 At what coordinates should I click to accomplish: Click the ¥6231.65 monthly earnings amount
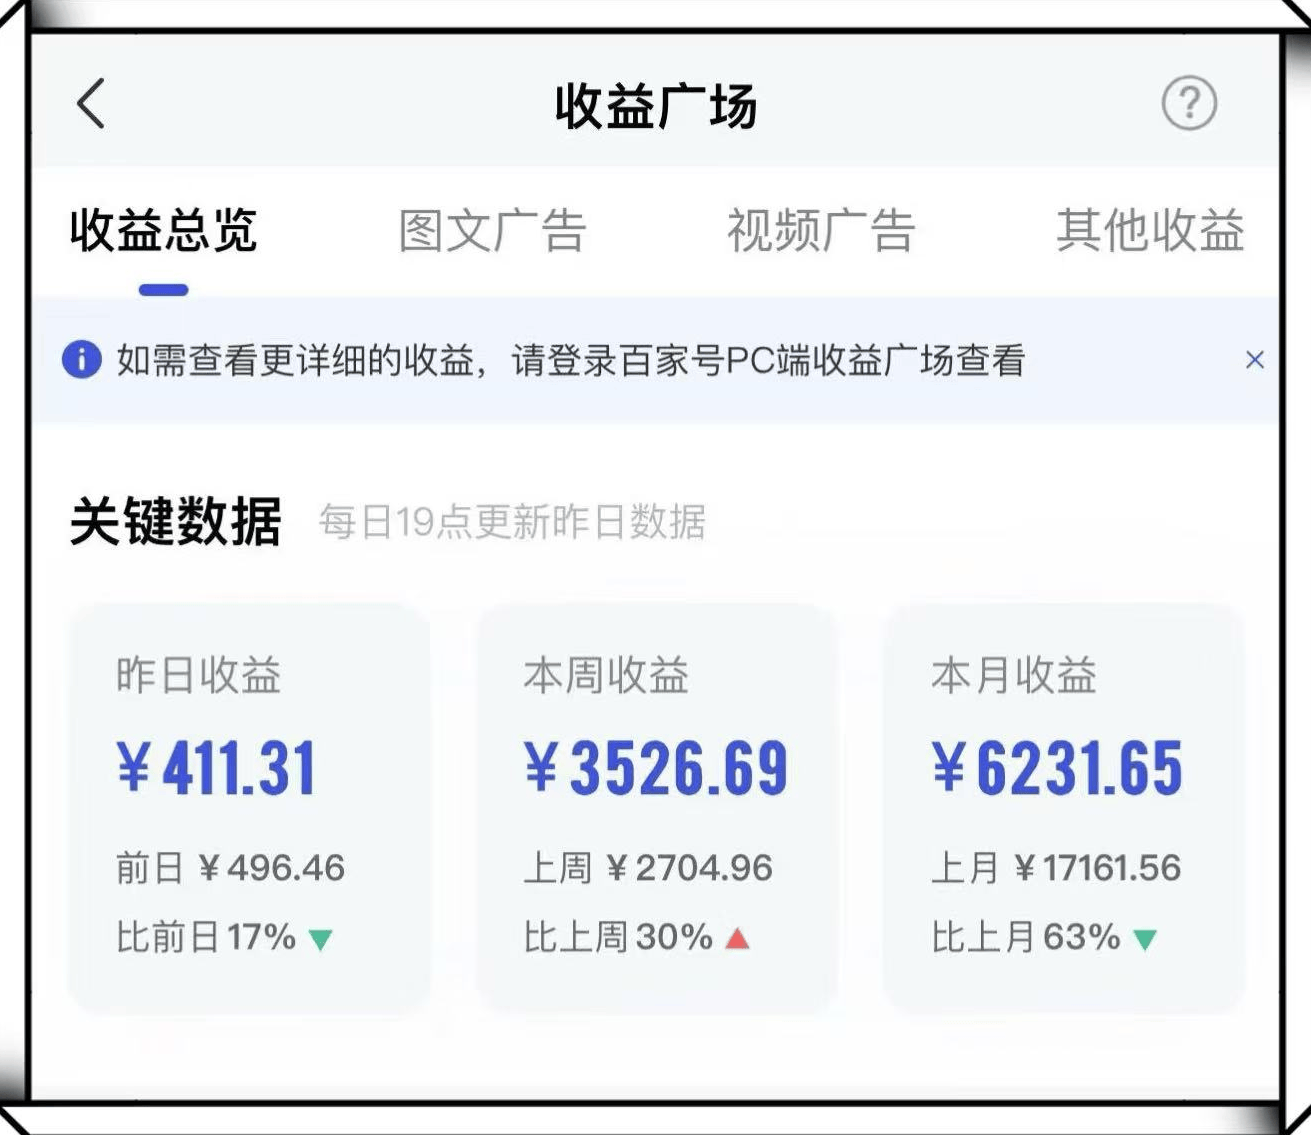[1057, 768]
